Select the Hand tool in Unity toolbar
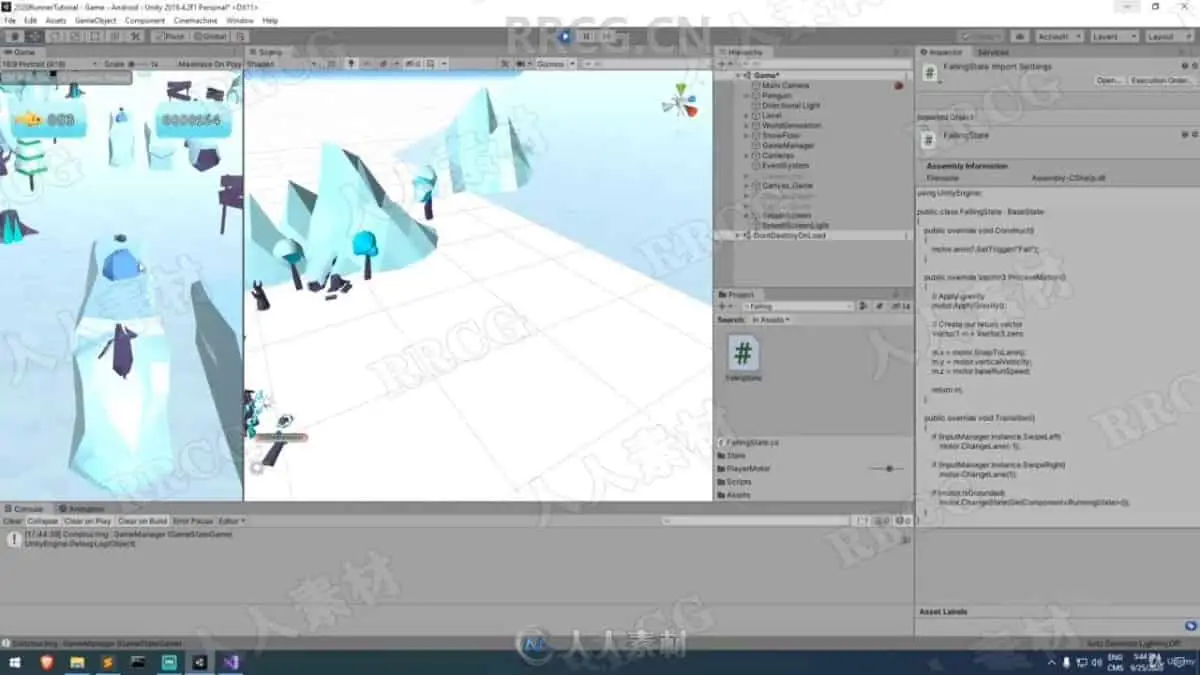Screen dimensions: 1200x675 (15, 36)
